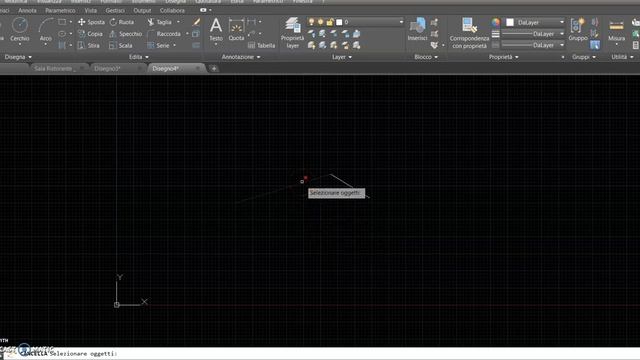This screenshot has height=360, width=640.
Task: Activate the Taglia (trim) command
Action: click(x=160, y=22)
